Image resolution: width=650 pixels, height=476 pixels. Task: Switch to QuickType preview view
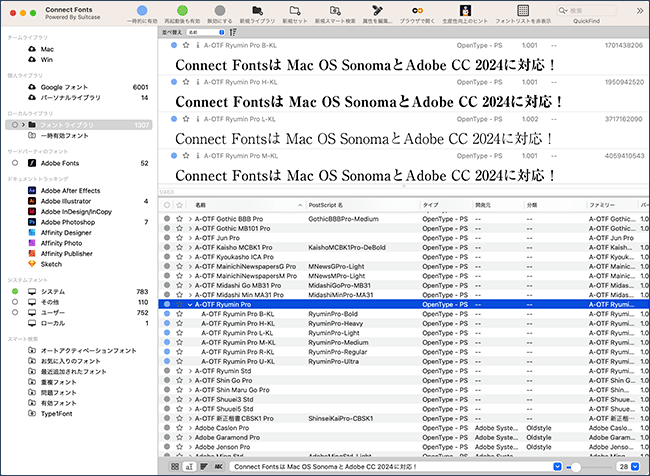[x=189, y=466]
